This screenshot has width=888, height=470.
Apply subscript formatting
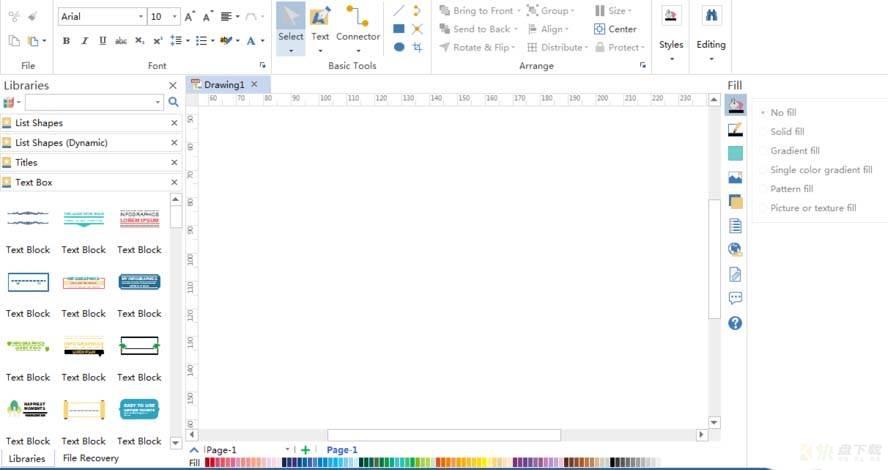(139, 41)
